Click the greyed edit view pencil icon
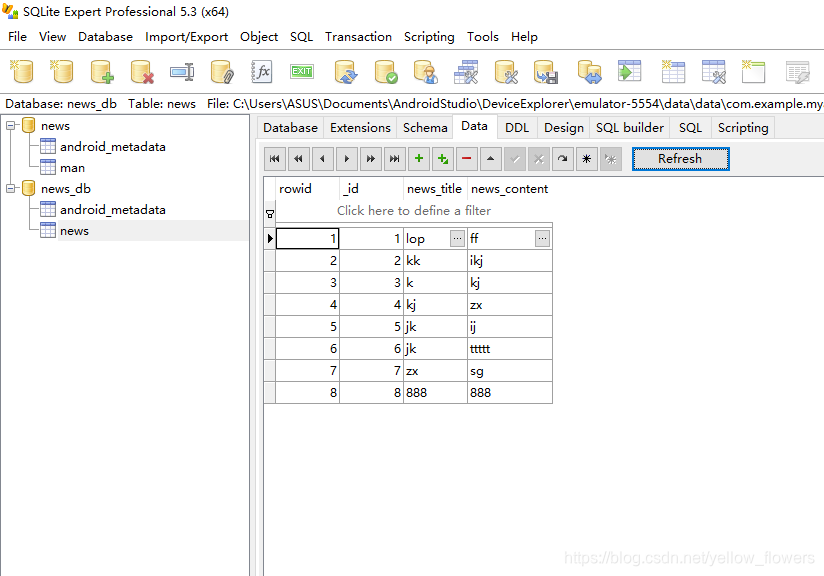824x576 pixels. tap(797, 71)
